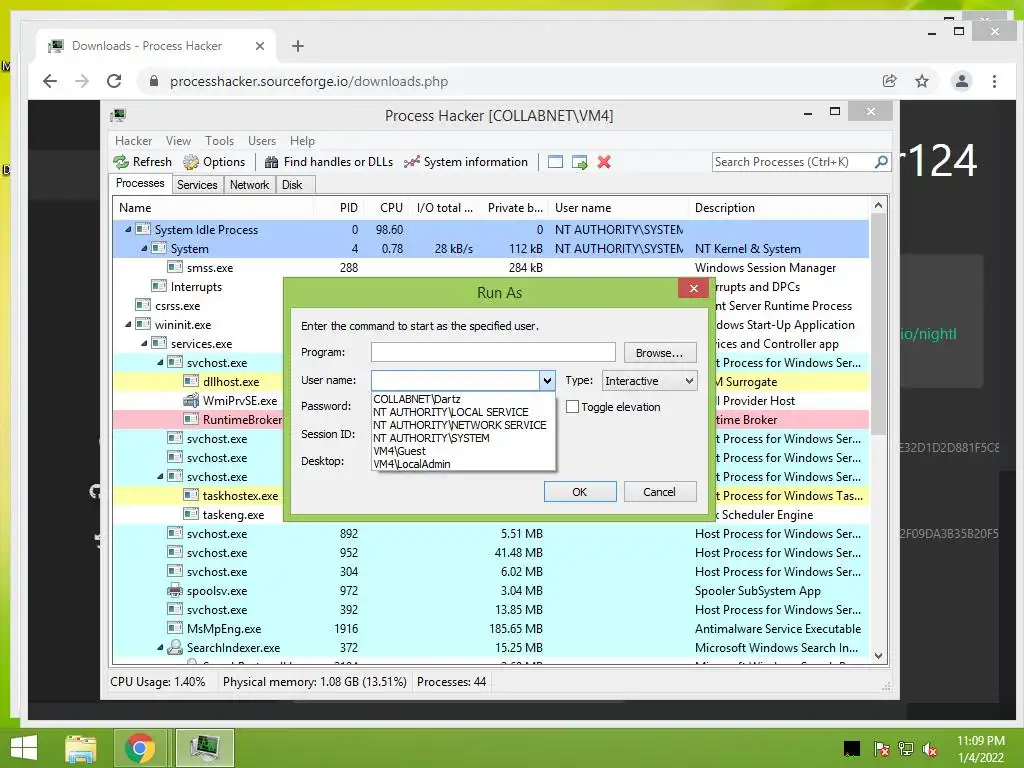Viewport: 1024px width, 768px height.
Task: Open Chrome three-dot menu
Action: pos(994,81)
